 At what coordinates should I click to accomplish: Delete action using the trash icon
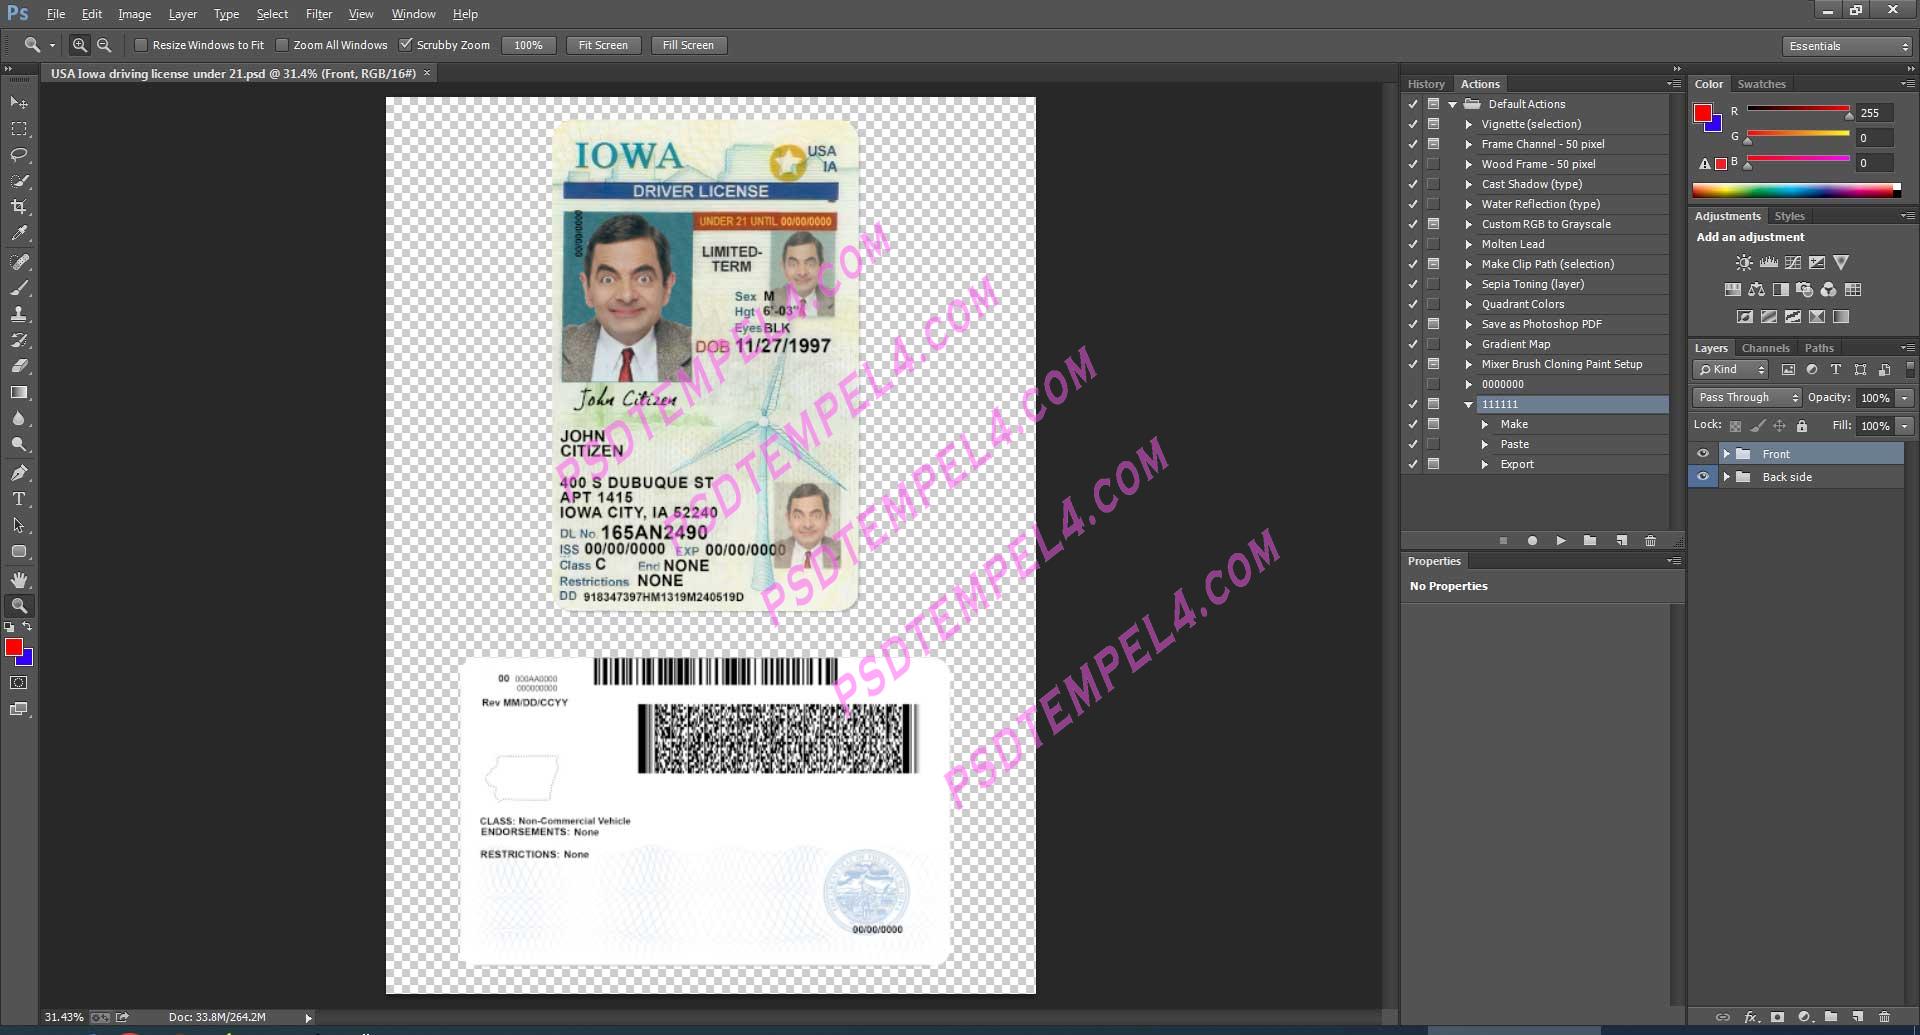(x=1649, y=540)
